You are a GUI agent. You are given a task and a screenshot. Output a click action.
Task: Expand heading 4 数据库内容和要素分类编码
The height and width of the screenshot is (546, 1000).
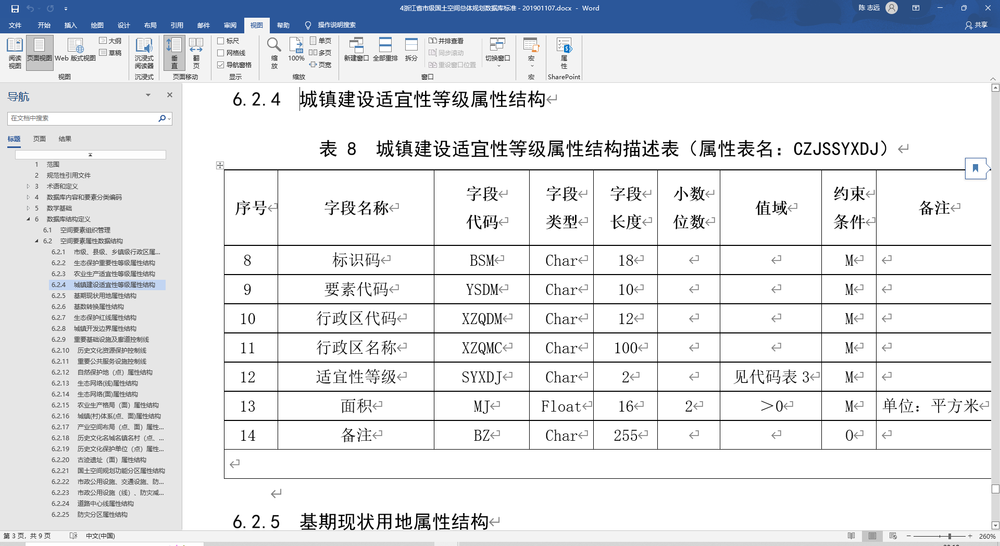28,197
